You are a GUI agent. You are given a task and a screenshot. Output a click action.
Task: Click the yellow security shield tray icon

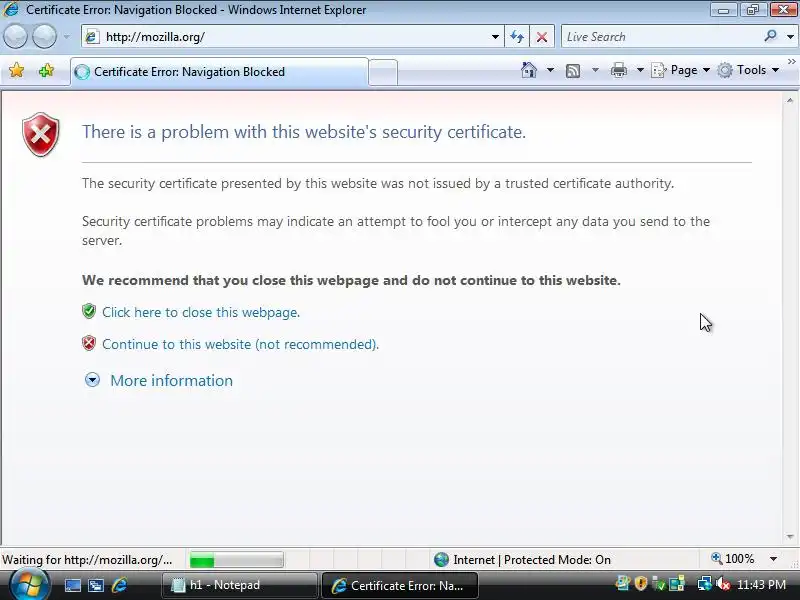click(641, 583)
